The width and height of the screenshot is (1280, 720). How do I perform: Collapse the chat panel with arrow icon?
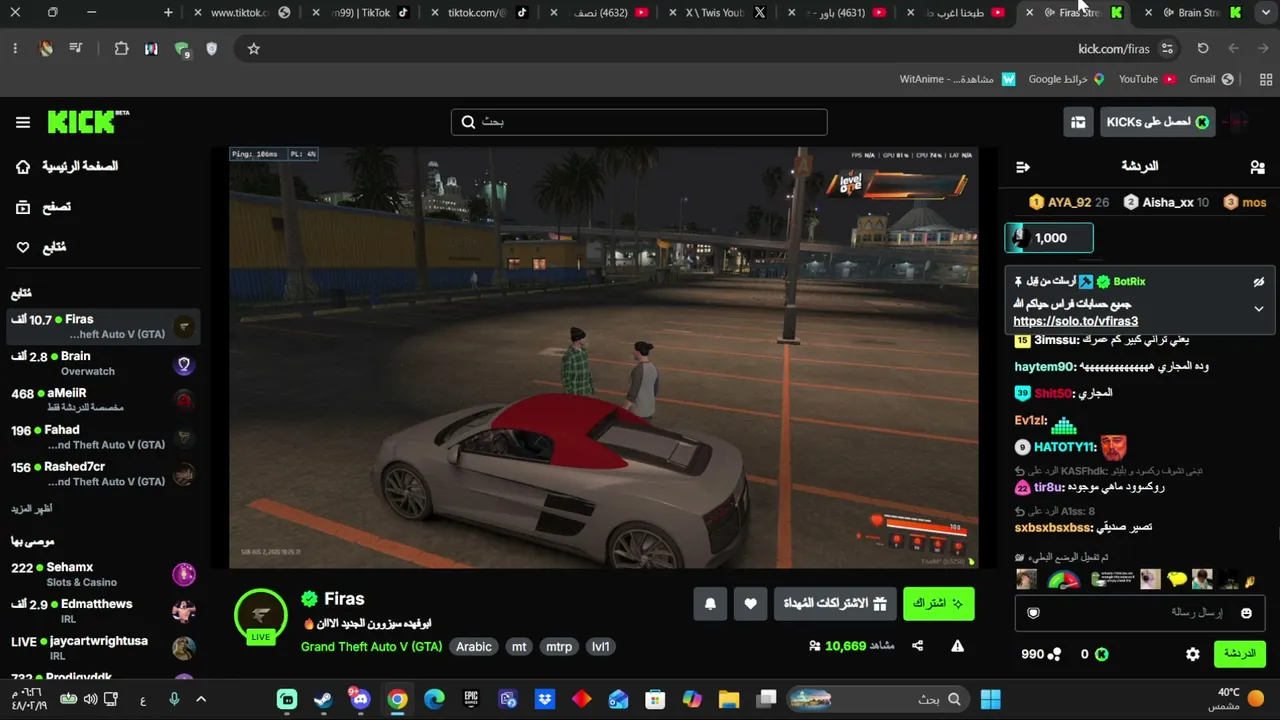tap(1022, 167)
